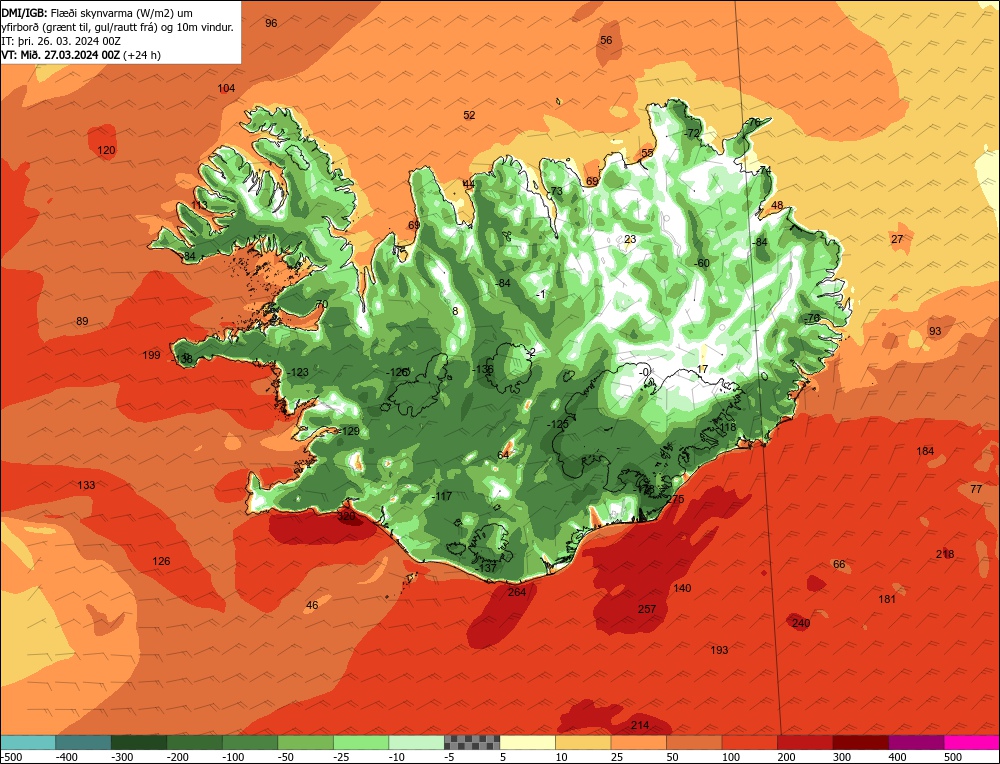Click the legend swatch between -500 and -400
This screenshot has height=764, width=1000.
(27, 742)
